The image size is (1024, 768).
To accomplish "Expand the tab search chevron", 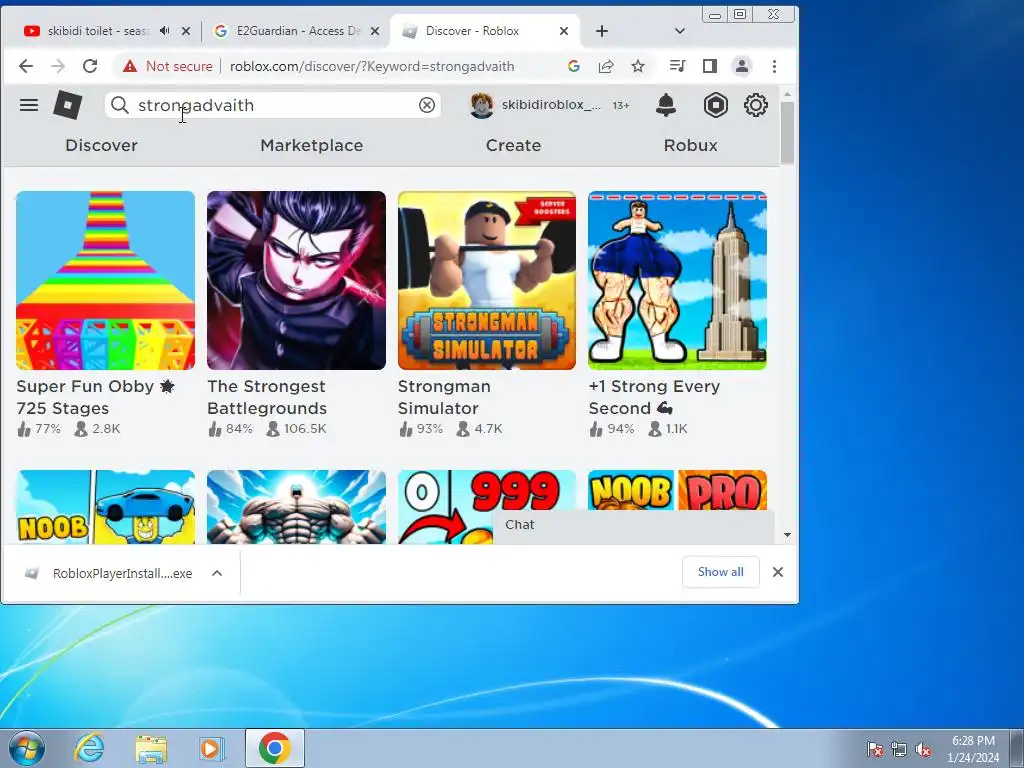I will tap(680, 31).
